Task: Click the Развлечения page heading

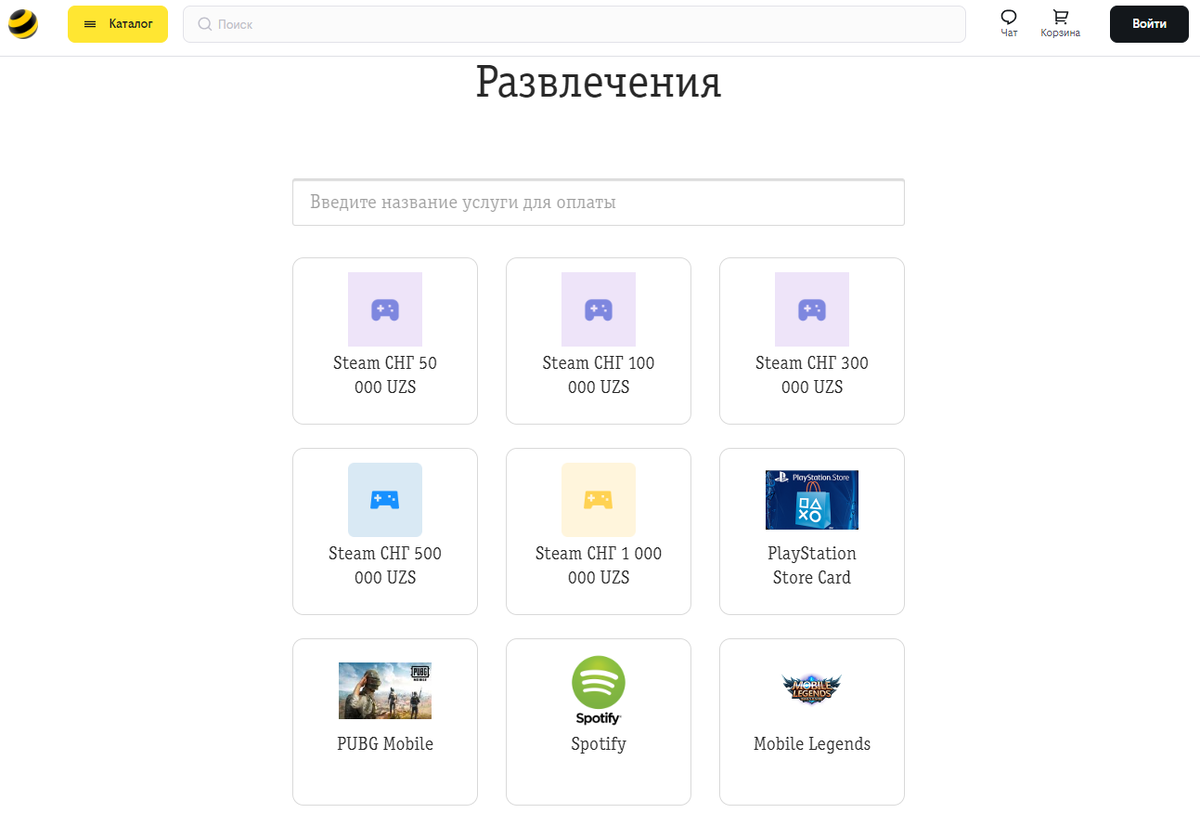Action: click(x=598, y=82)
